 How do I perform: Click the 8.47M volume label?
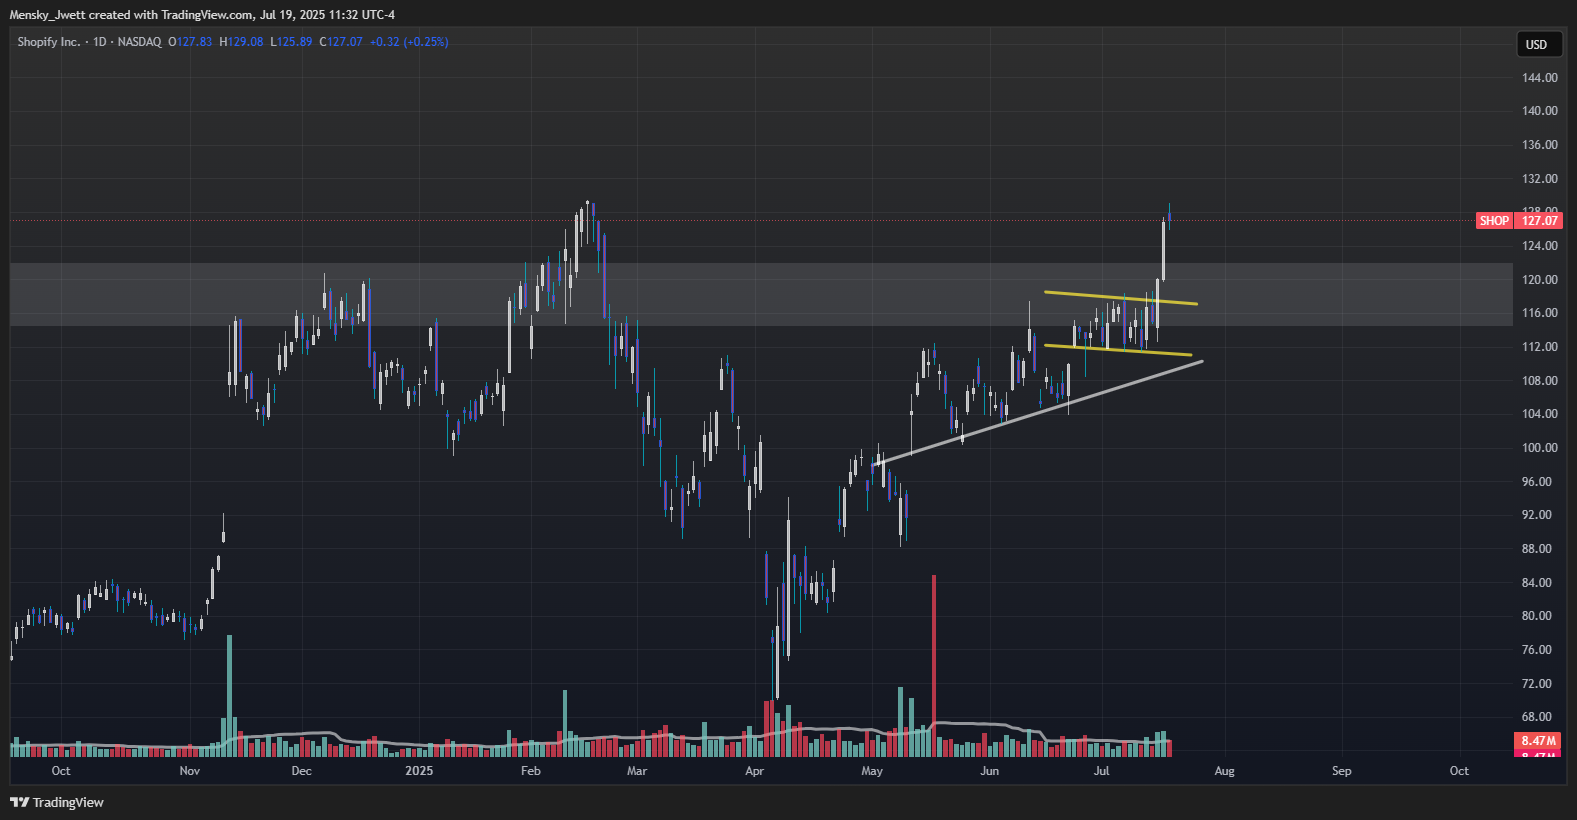[x=1539, y=741]
